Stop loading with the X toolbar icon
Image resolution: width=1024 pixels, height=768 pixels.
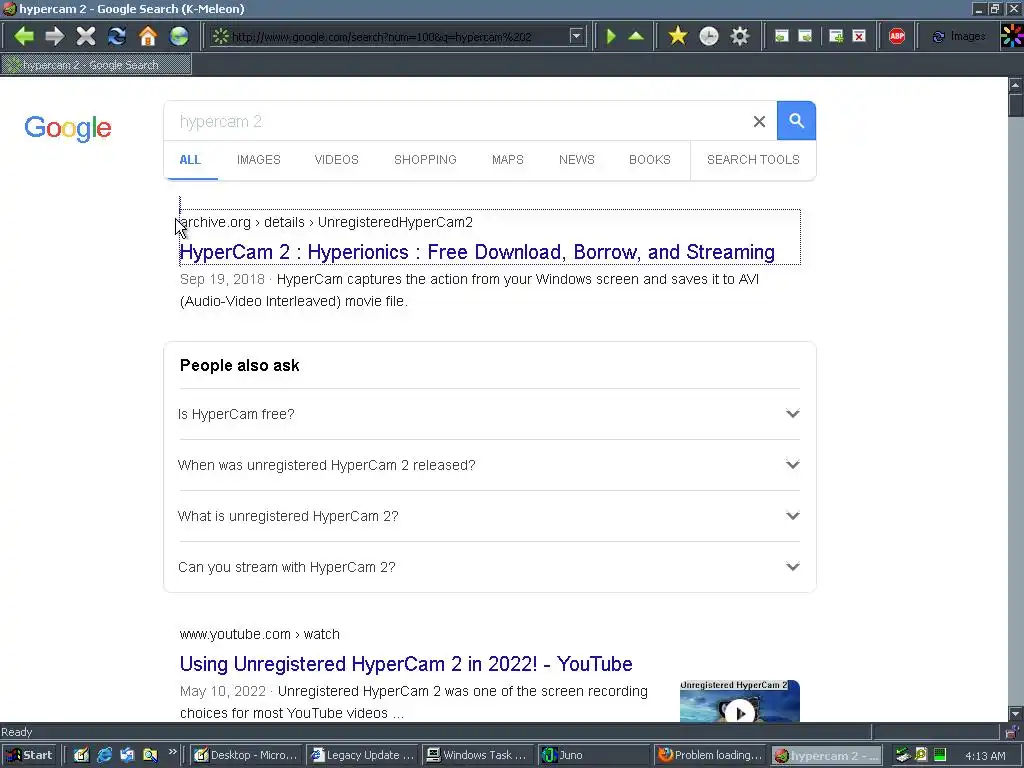click(x=86, y=36)
